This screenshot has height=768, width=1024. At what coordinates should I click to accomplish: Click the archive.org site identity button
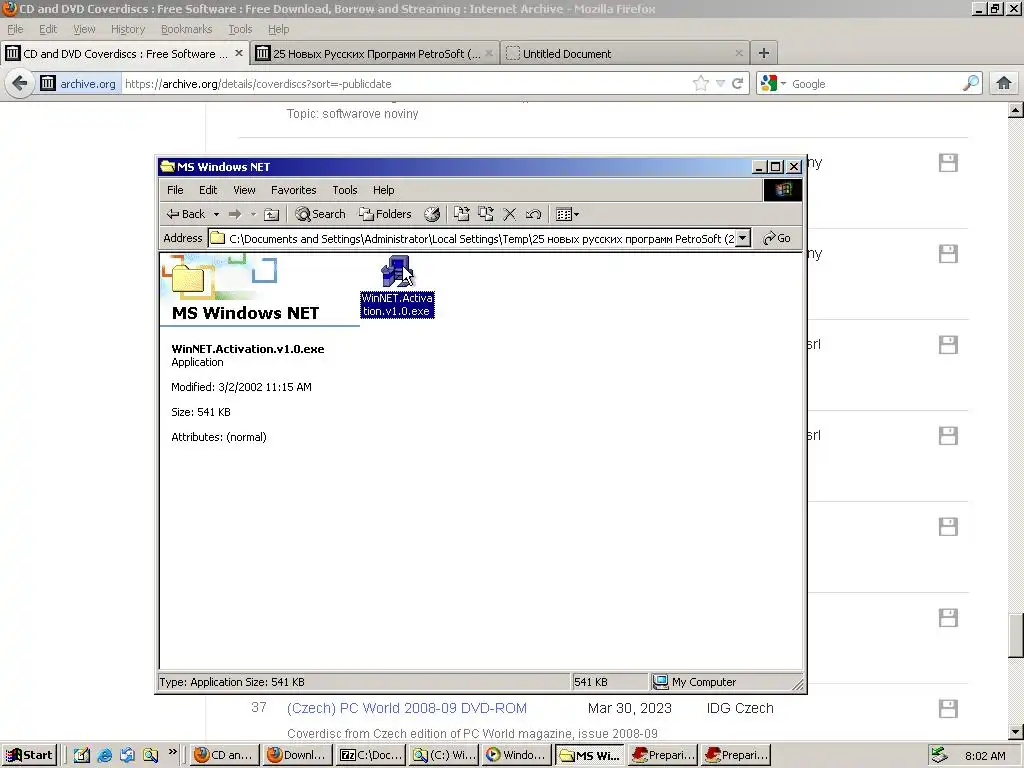click(x=78, y=84)
